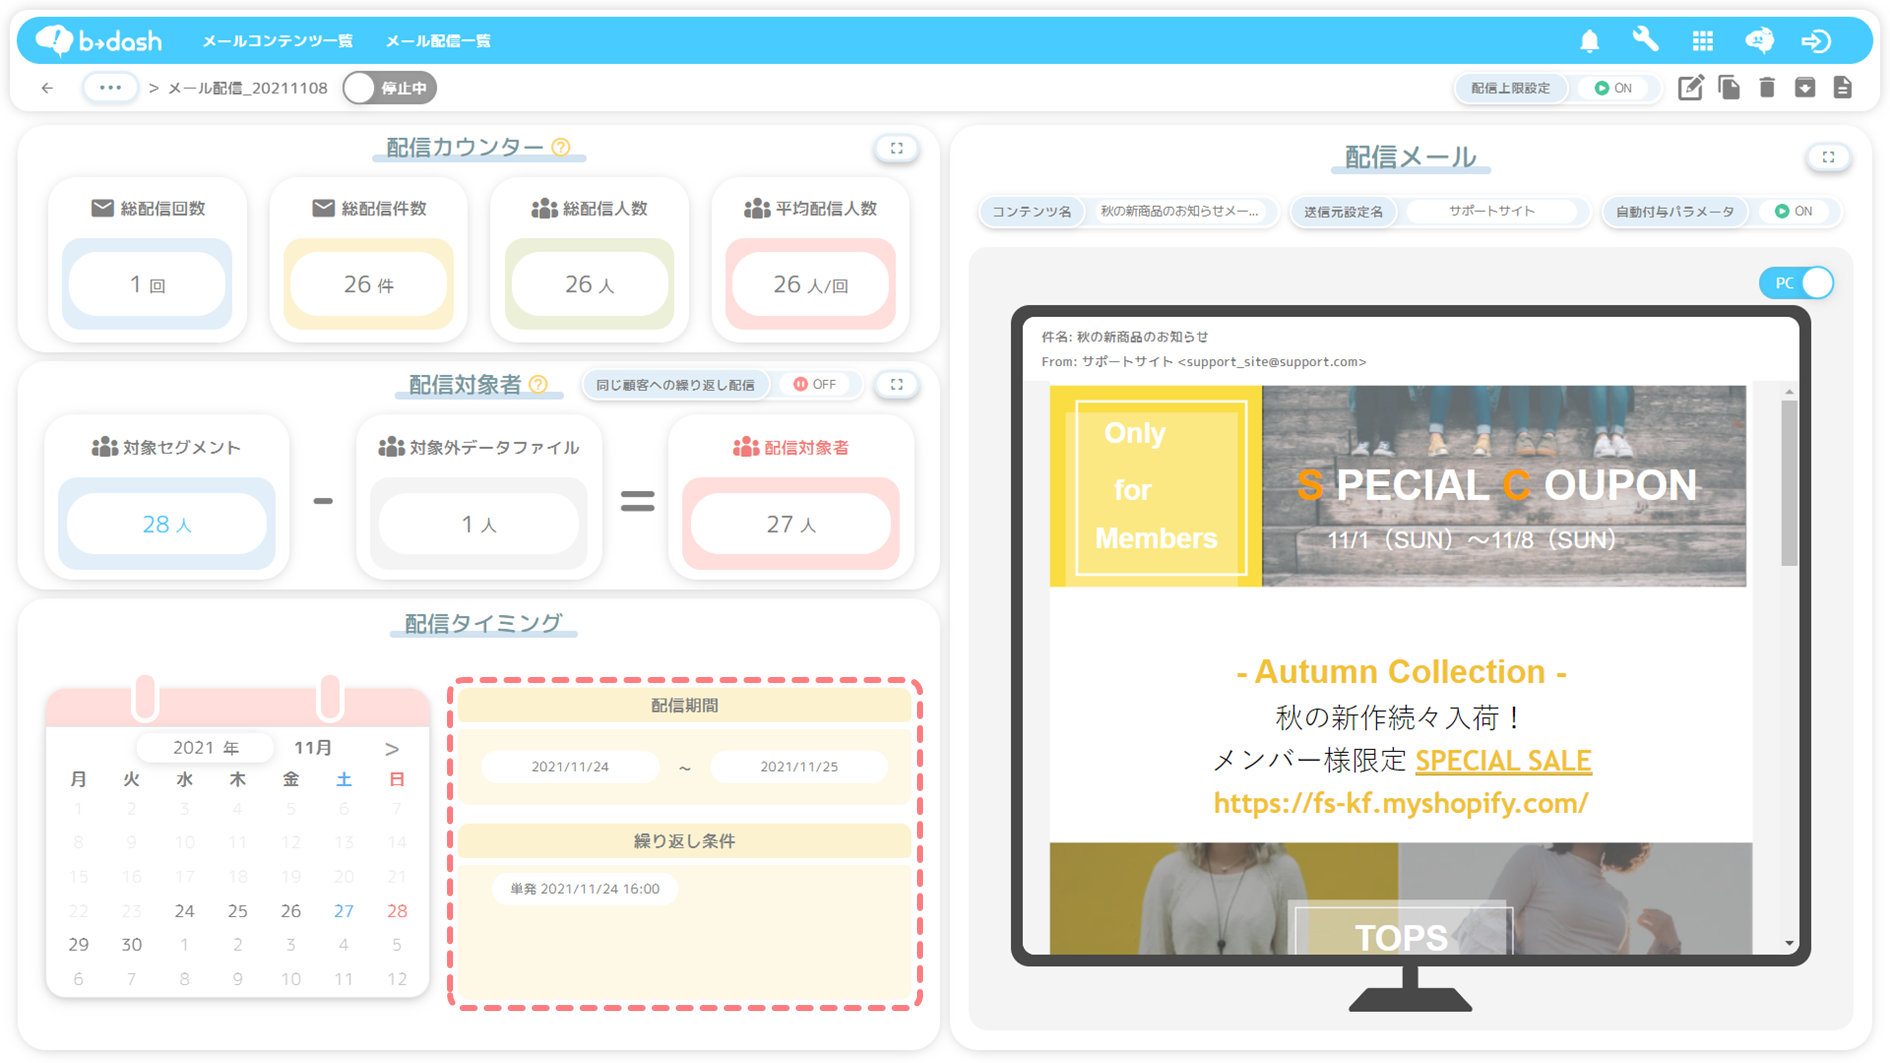The height and width of the screenshot is (1063, 1890).
Task: Click the 秋の新商品のお知らせメー... content name
Action: 1179,211
